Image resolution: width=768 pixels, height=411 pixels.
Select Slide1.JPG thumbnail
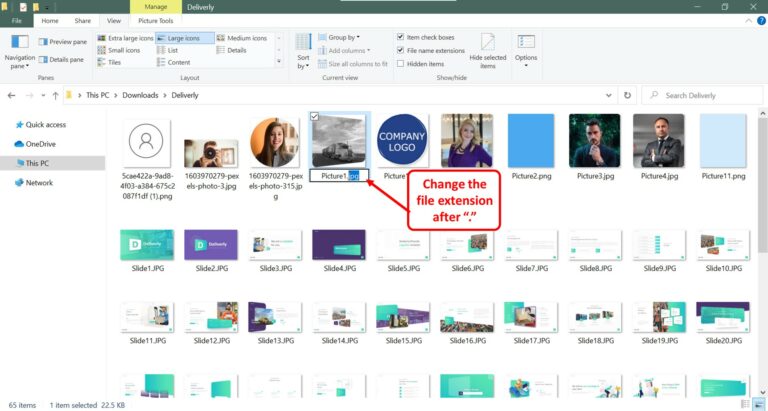[x=147, y=245]
